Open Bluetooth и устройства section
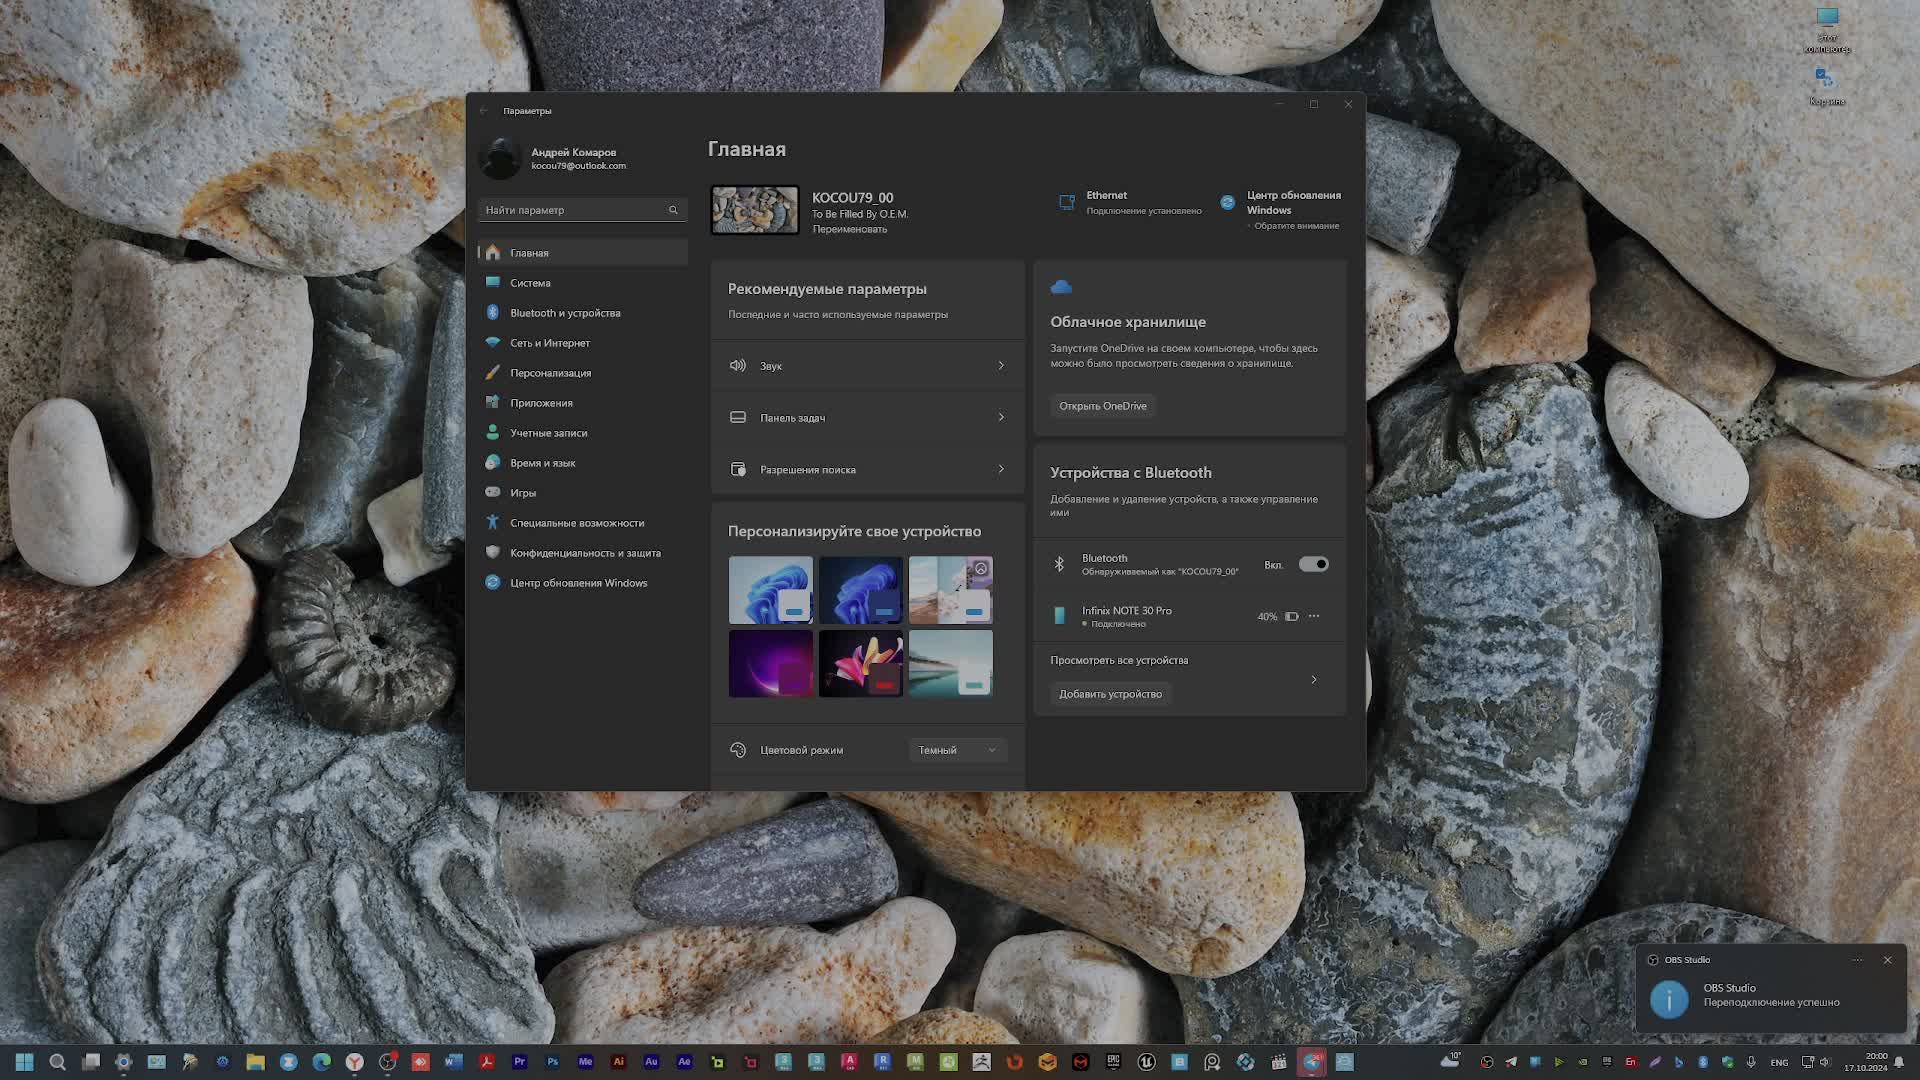 coord(583,313)
